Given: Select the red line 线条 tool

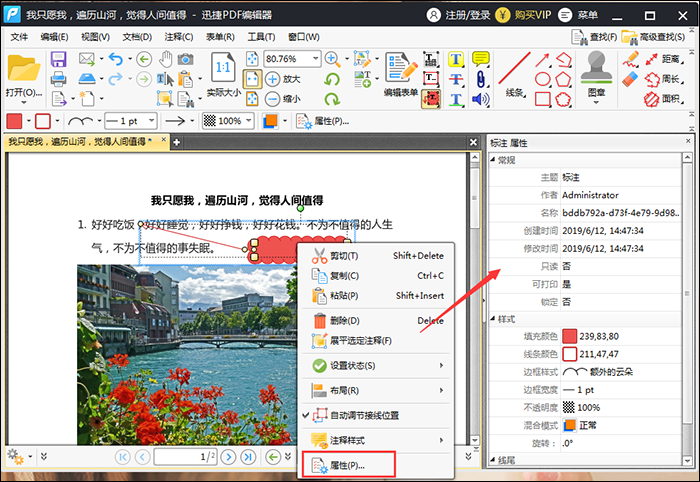Looking at the screenshot, I should tap(514, 75).
